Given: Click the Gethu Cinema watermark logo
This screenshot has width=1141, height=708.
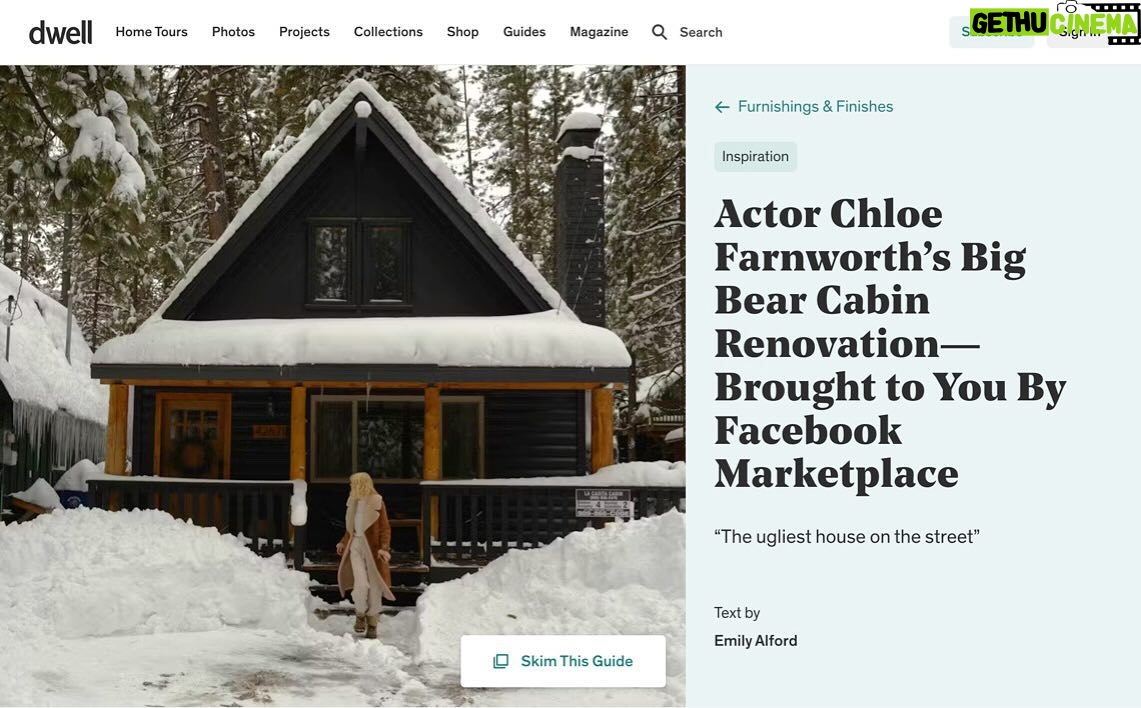Looking at the screenshot, I should point(1054,22).
